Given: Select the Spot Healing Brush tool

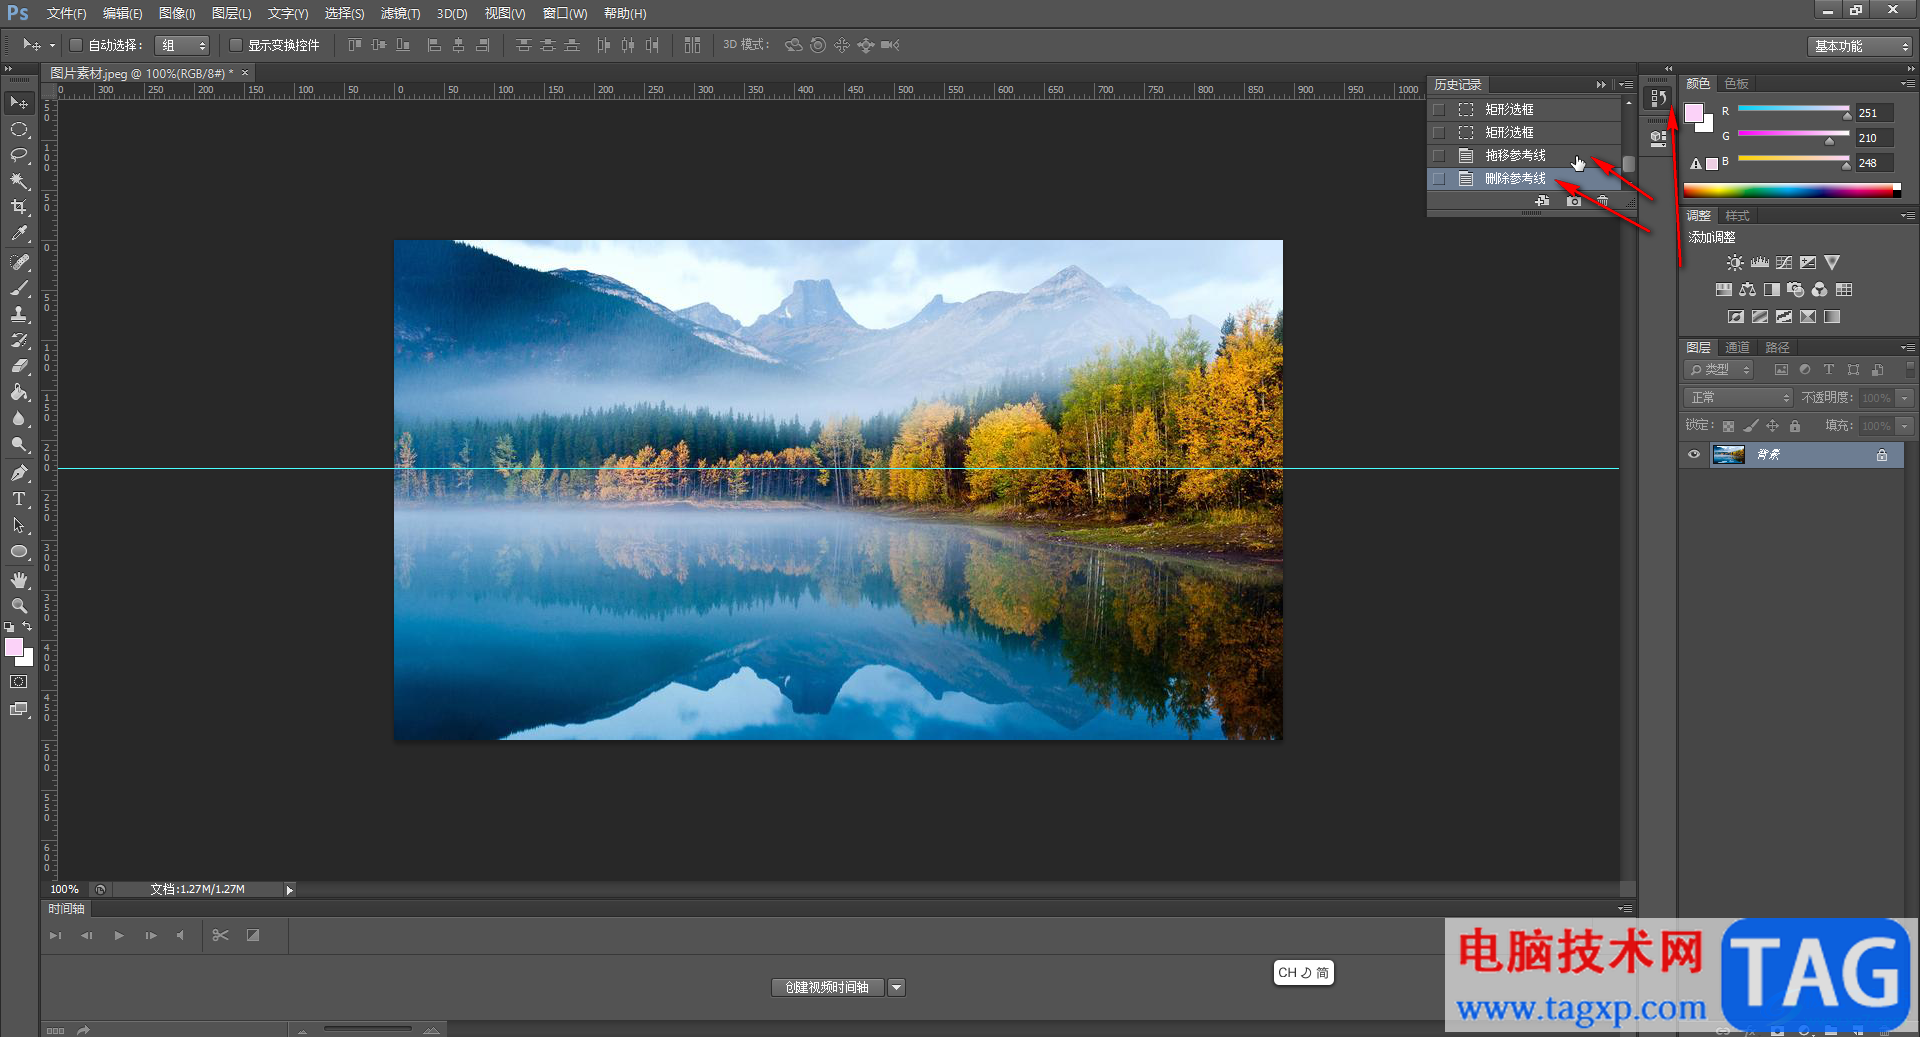Looking at the screenshot, I should tap(19, 262).
